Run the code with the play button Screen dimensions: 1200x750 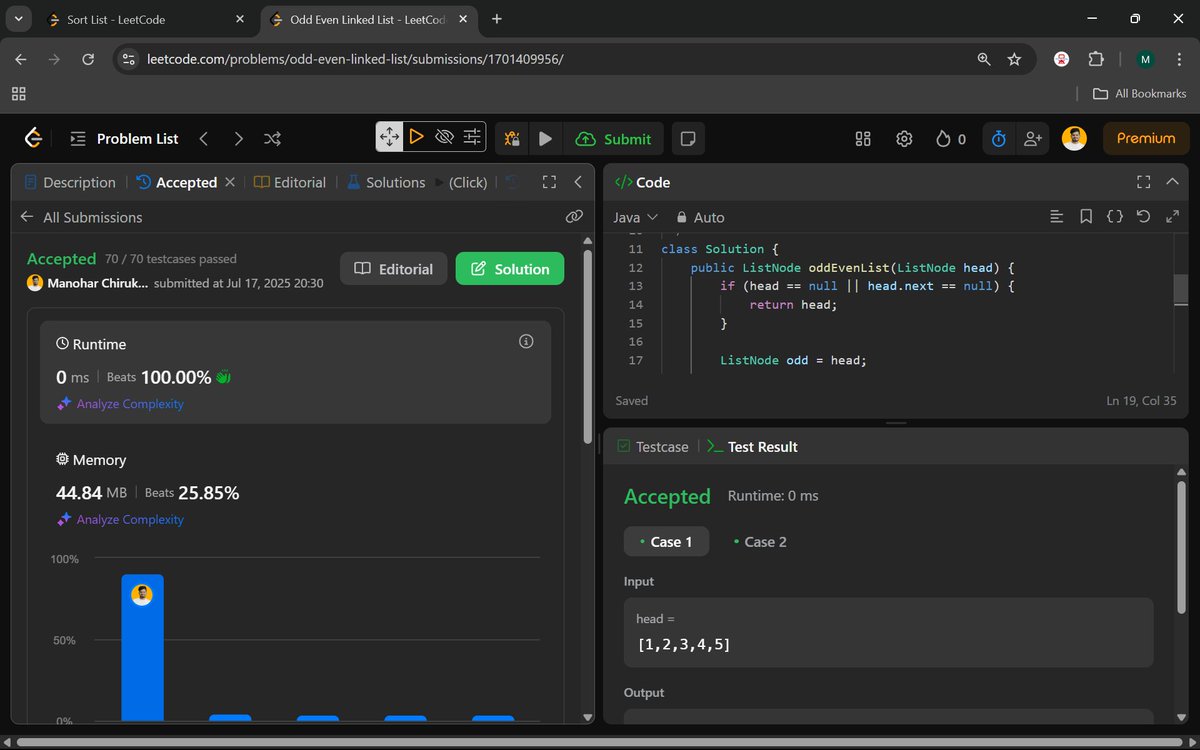click(545, 139)
